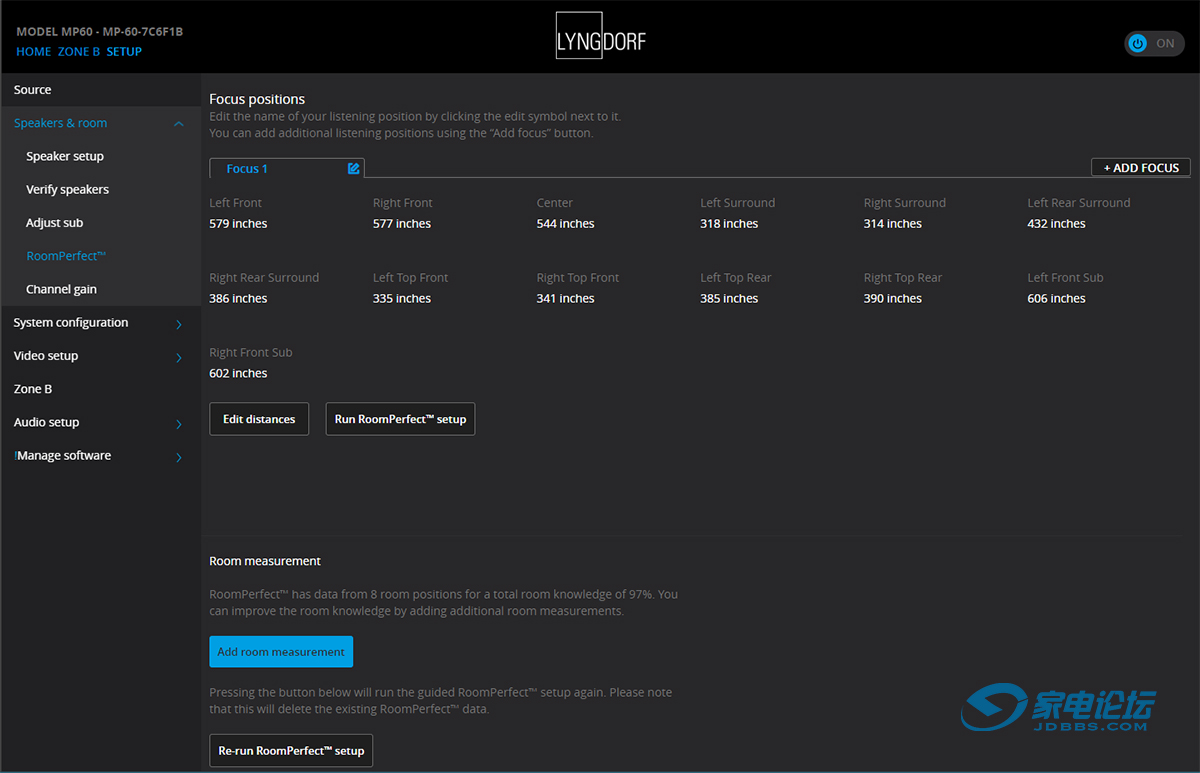Expand the Audio setup section

coord(179,424)
